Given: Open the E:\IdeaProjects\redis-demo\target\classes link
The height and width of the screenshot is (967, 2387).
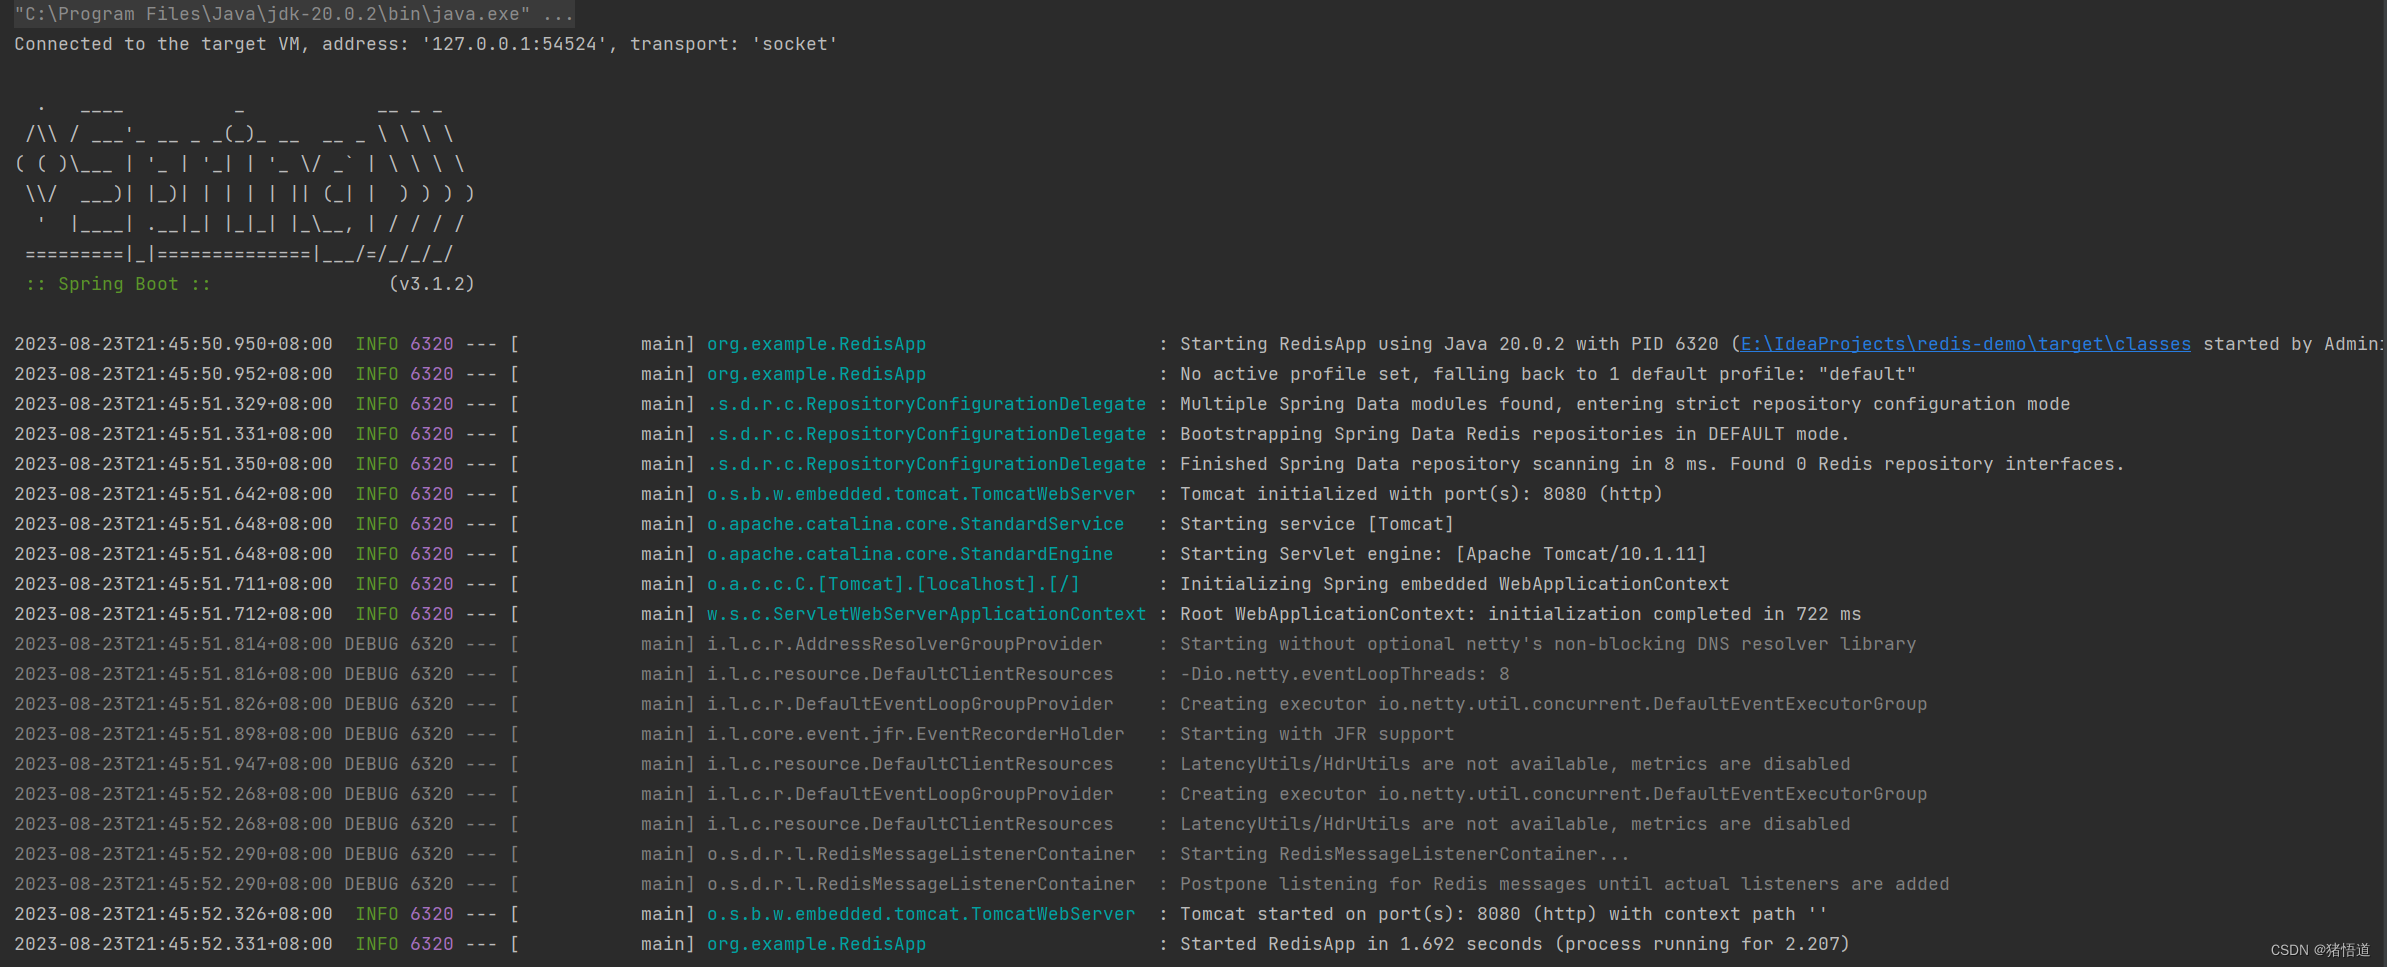Looking at the screenshot, I should [x=1965, y=344].
